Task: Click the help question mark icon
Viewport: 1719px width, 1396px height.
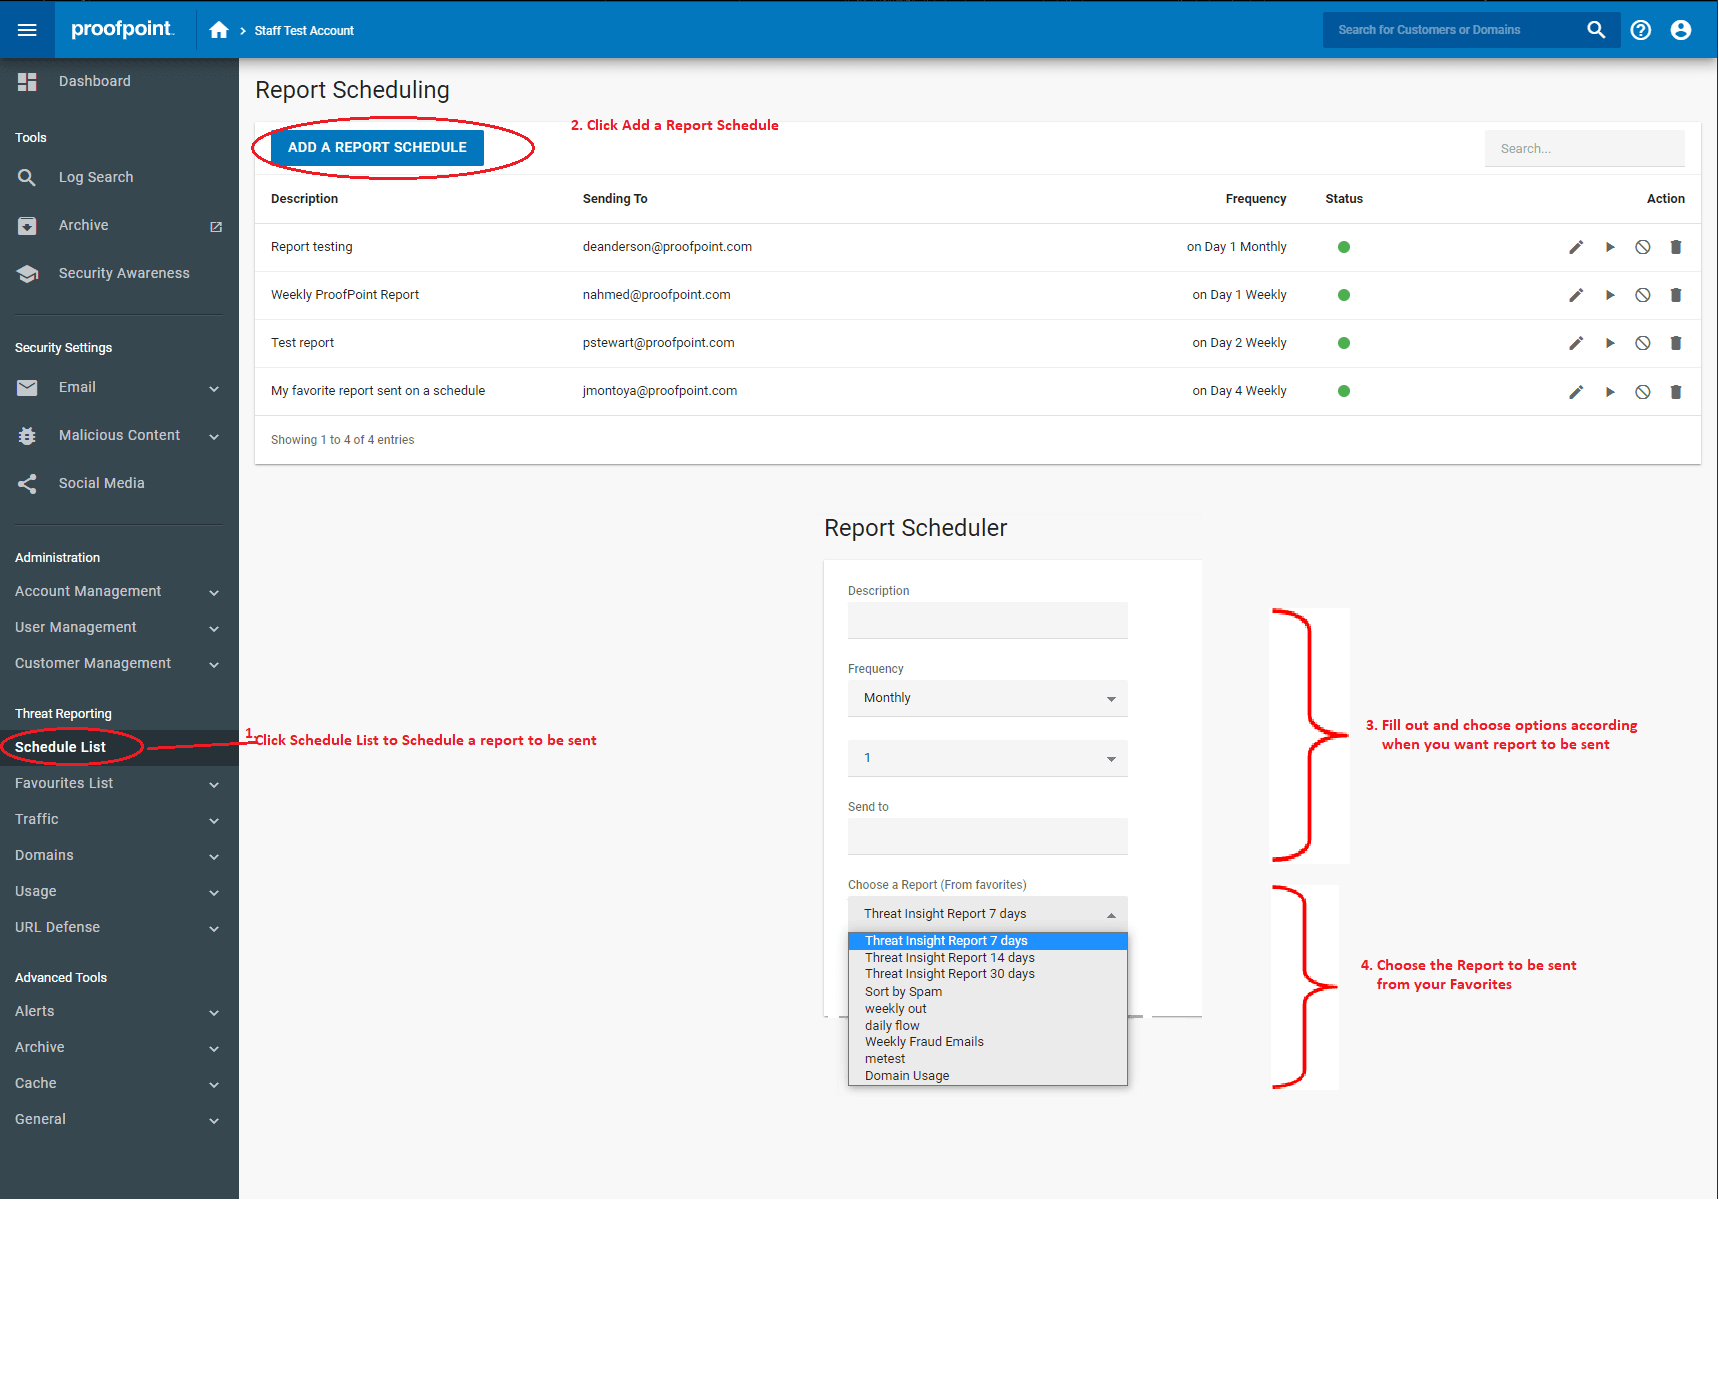Action: click(x=1640, y=30)
